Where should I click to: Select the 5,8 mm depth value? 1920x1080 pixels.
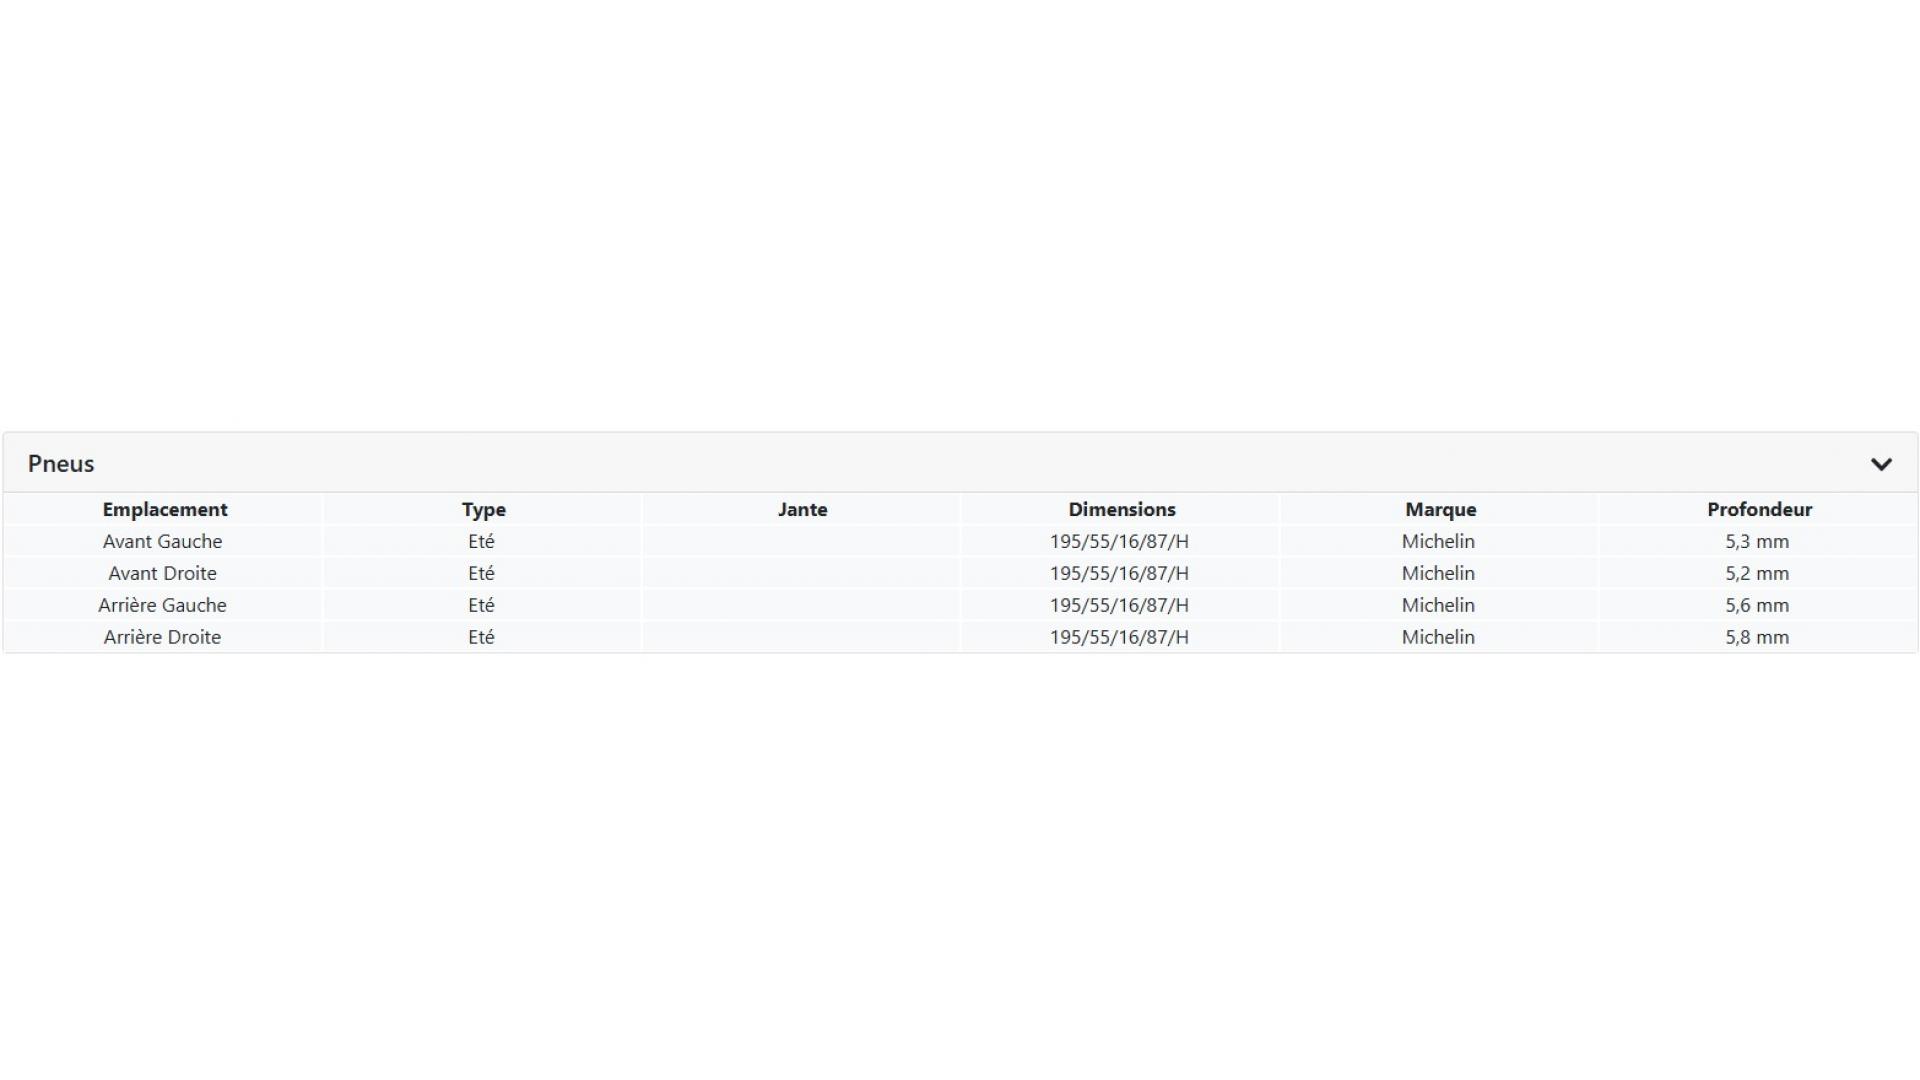1757,638
